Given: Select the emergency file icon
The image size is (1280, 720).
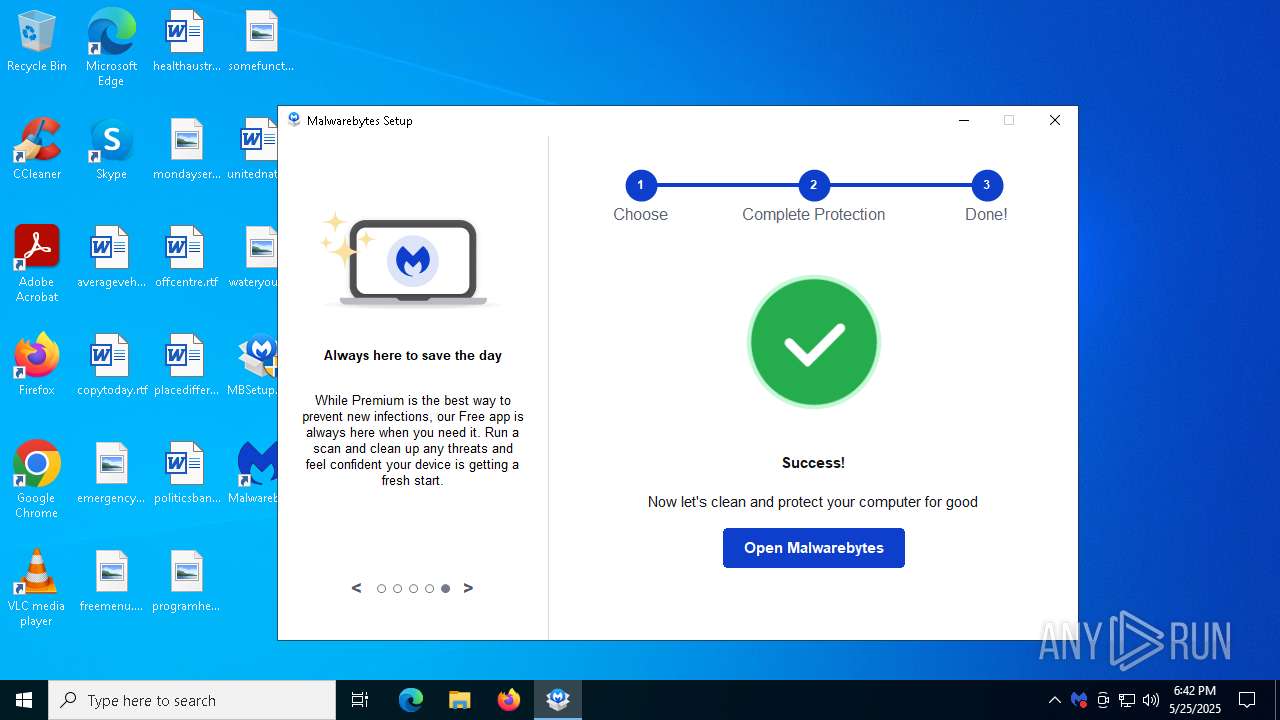Looking at the screenshot, I should 111,474.
